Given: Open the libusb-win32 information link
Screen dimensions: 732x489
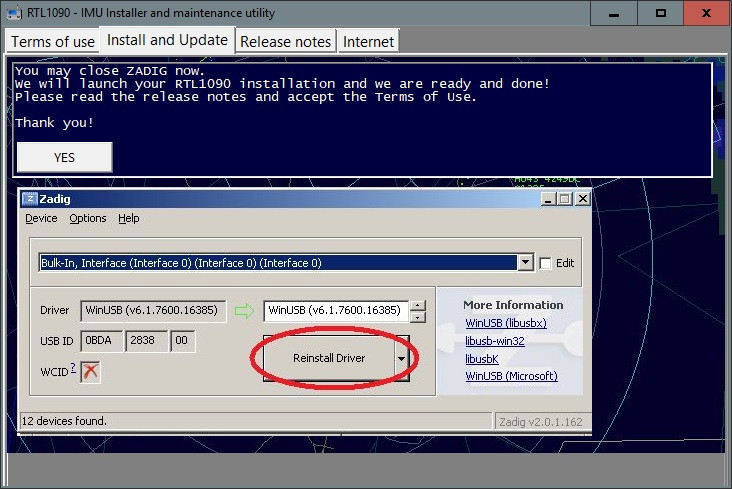Looking at the screenshot, I should 495,341.
